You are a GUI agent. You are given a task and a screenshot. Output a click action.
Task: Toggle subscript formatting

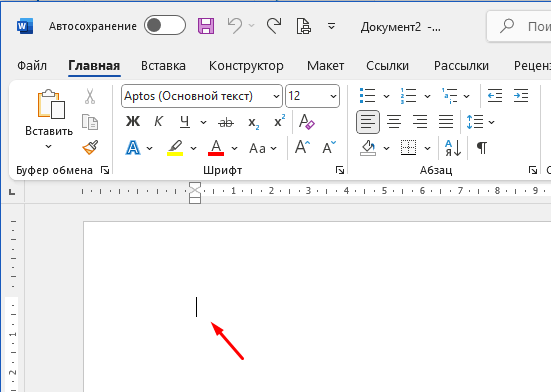253,123
